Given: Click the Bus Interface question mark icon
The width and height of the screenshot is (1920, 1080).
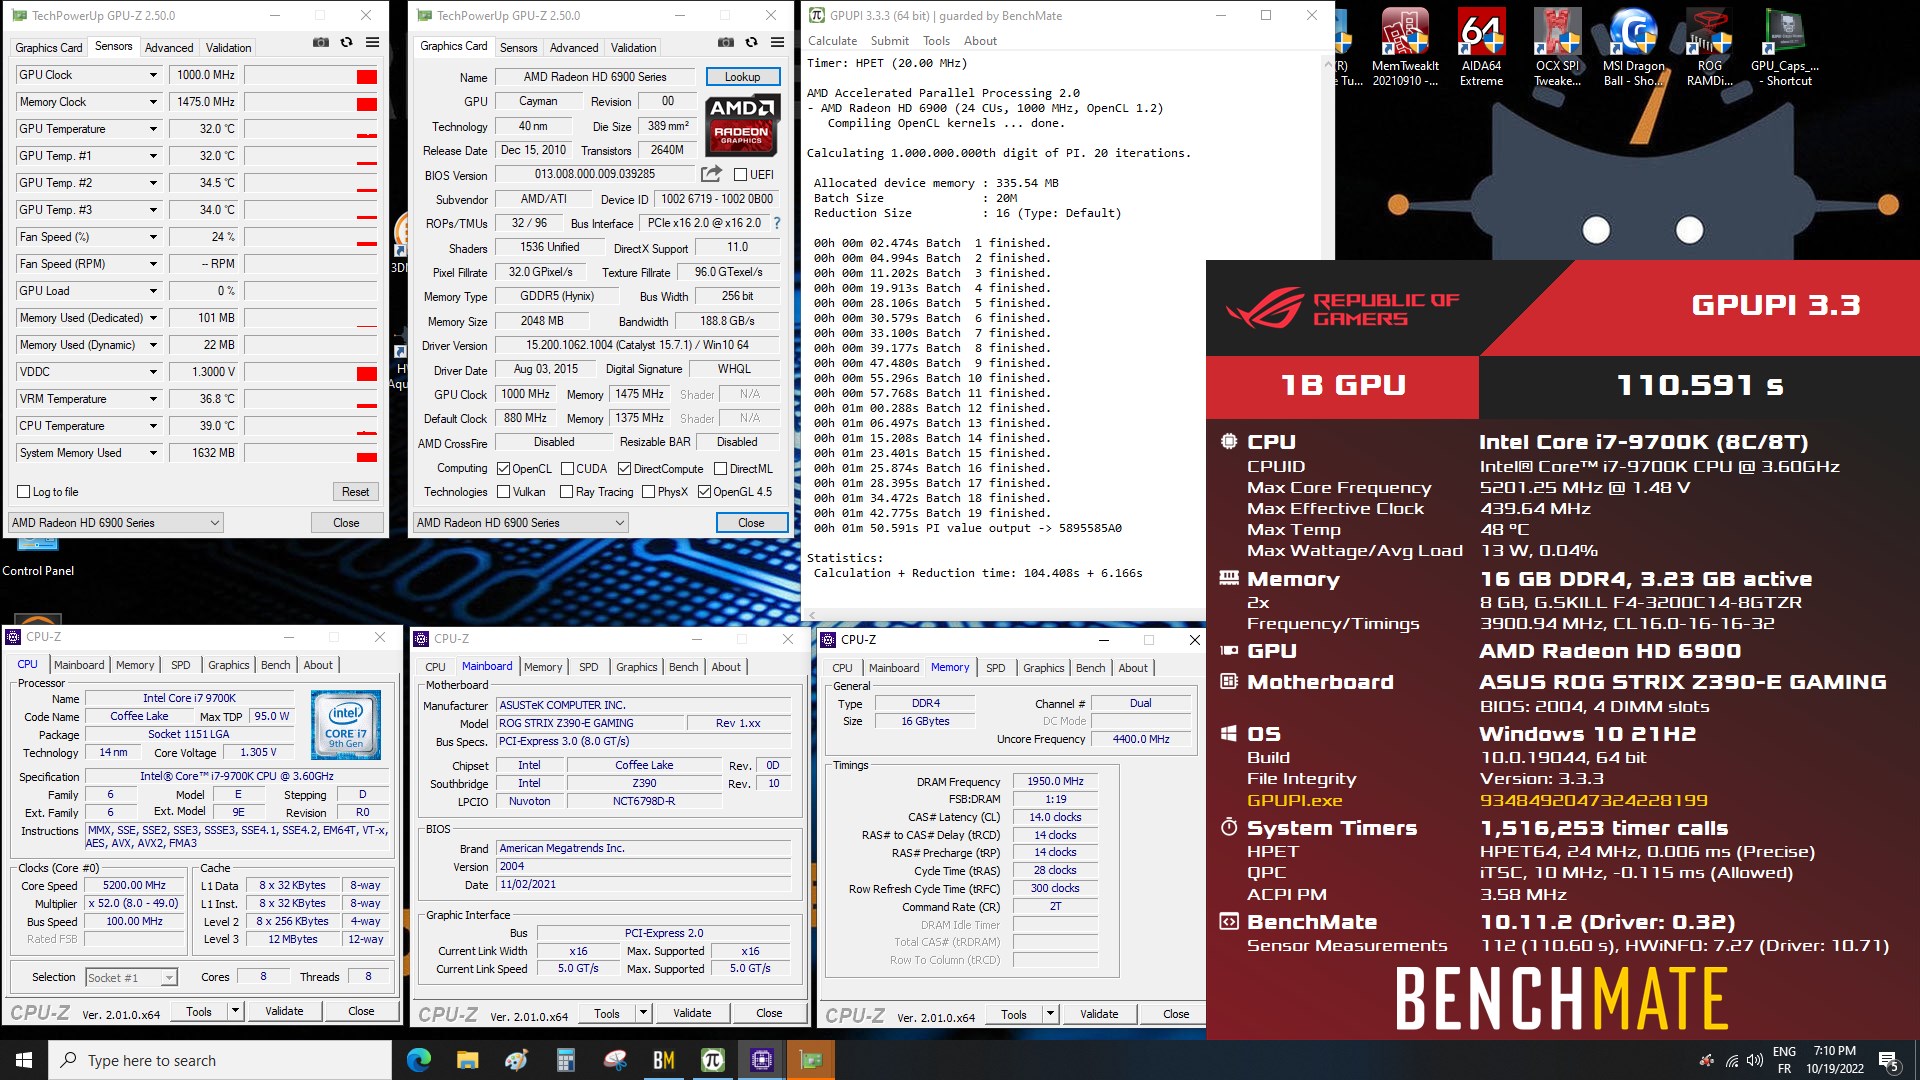Looking at the screenshot, I should tap(777, 223).
